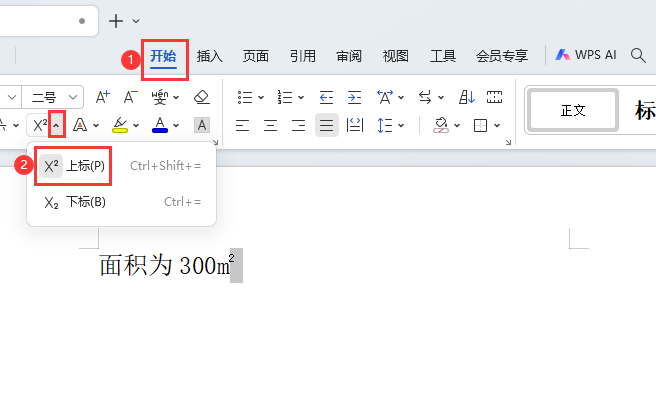The width and height of the screenshot is (656, 399).
Task: Switch to 页面 tab
Action: click(256, 56)
